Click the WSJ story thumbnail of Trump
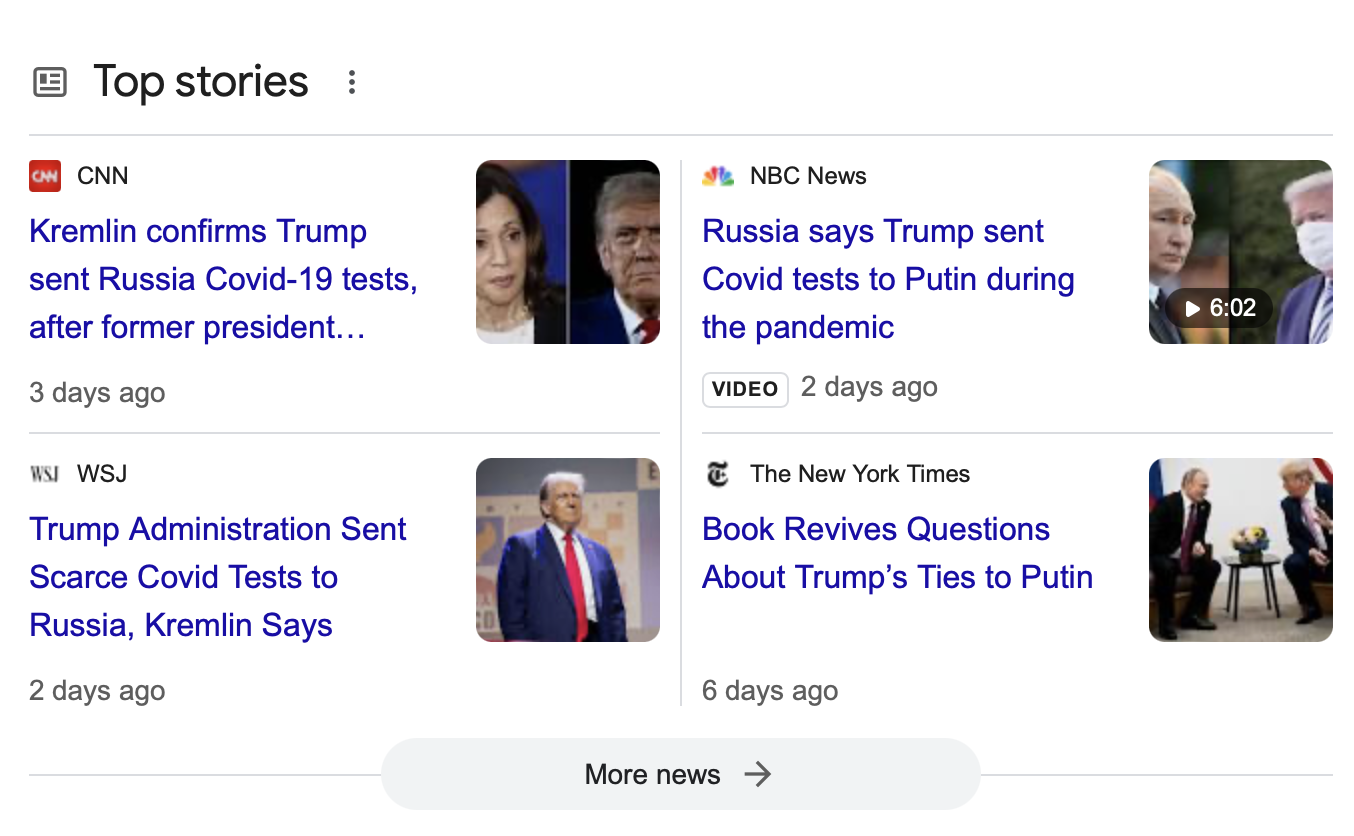Image resolution: width=1354 pixels, height=836 pixels. pos(567,550)
